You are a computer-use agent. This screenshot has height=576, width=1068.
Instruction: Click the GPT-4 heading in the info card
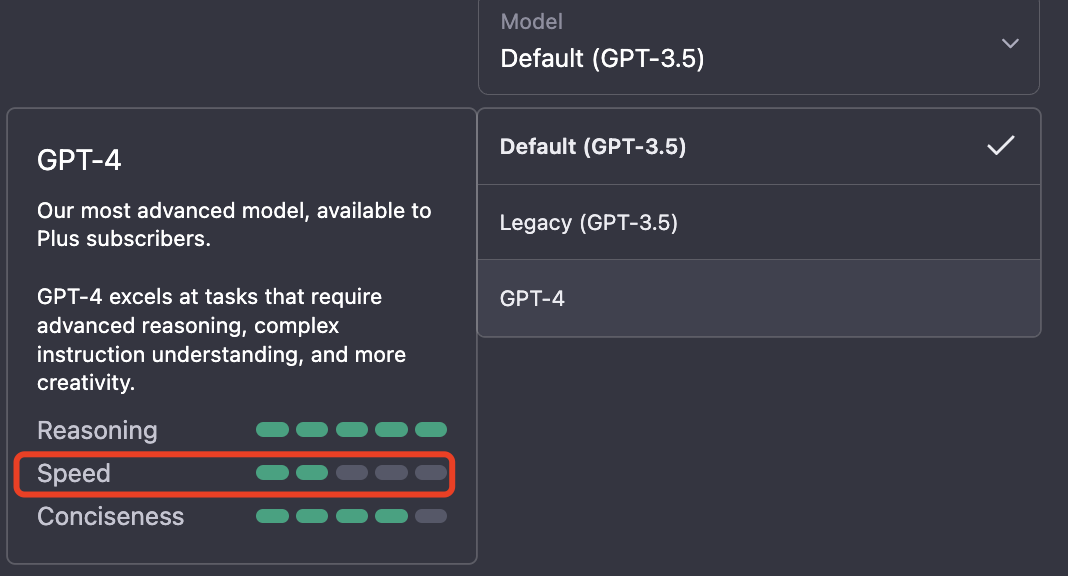coord(79,160)
